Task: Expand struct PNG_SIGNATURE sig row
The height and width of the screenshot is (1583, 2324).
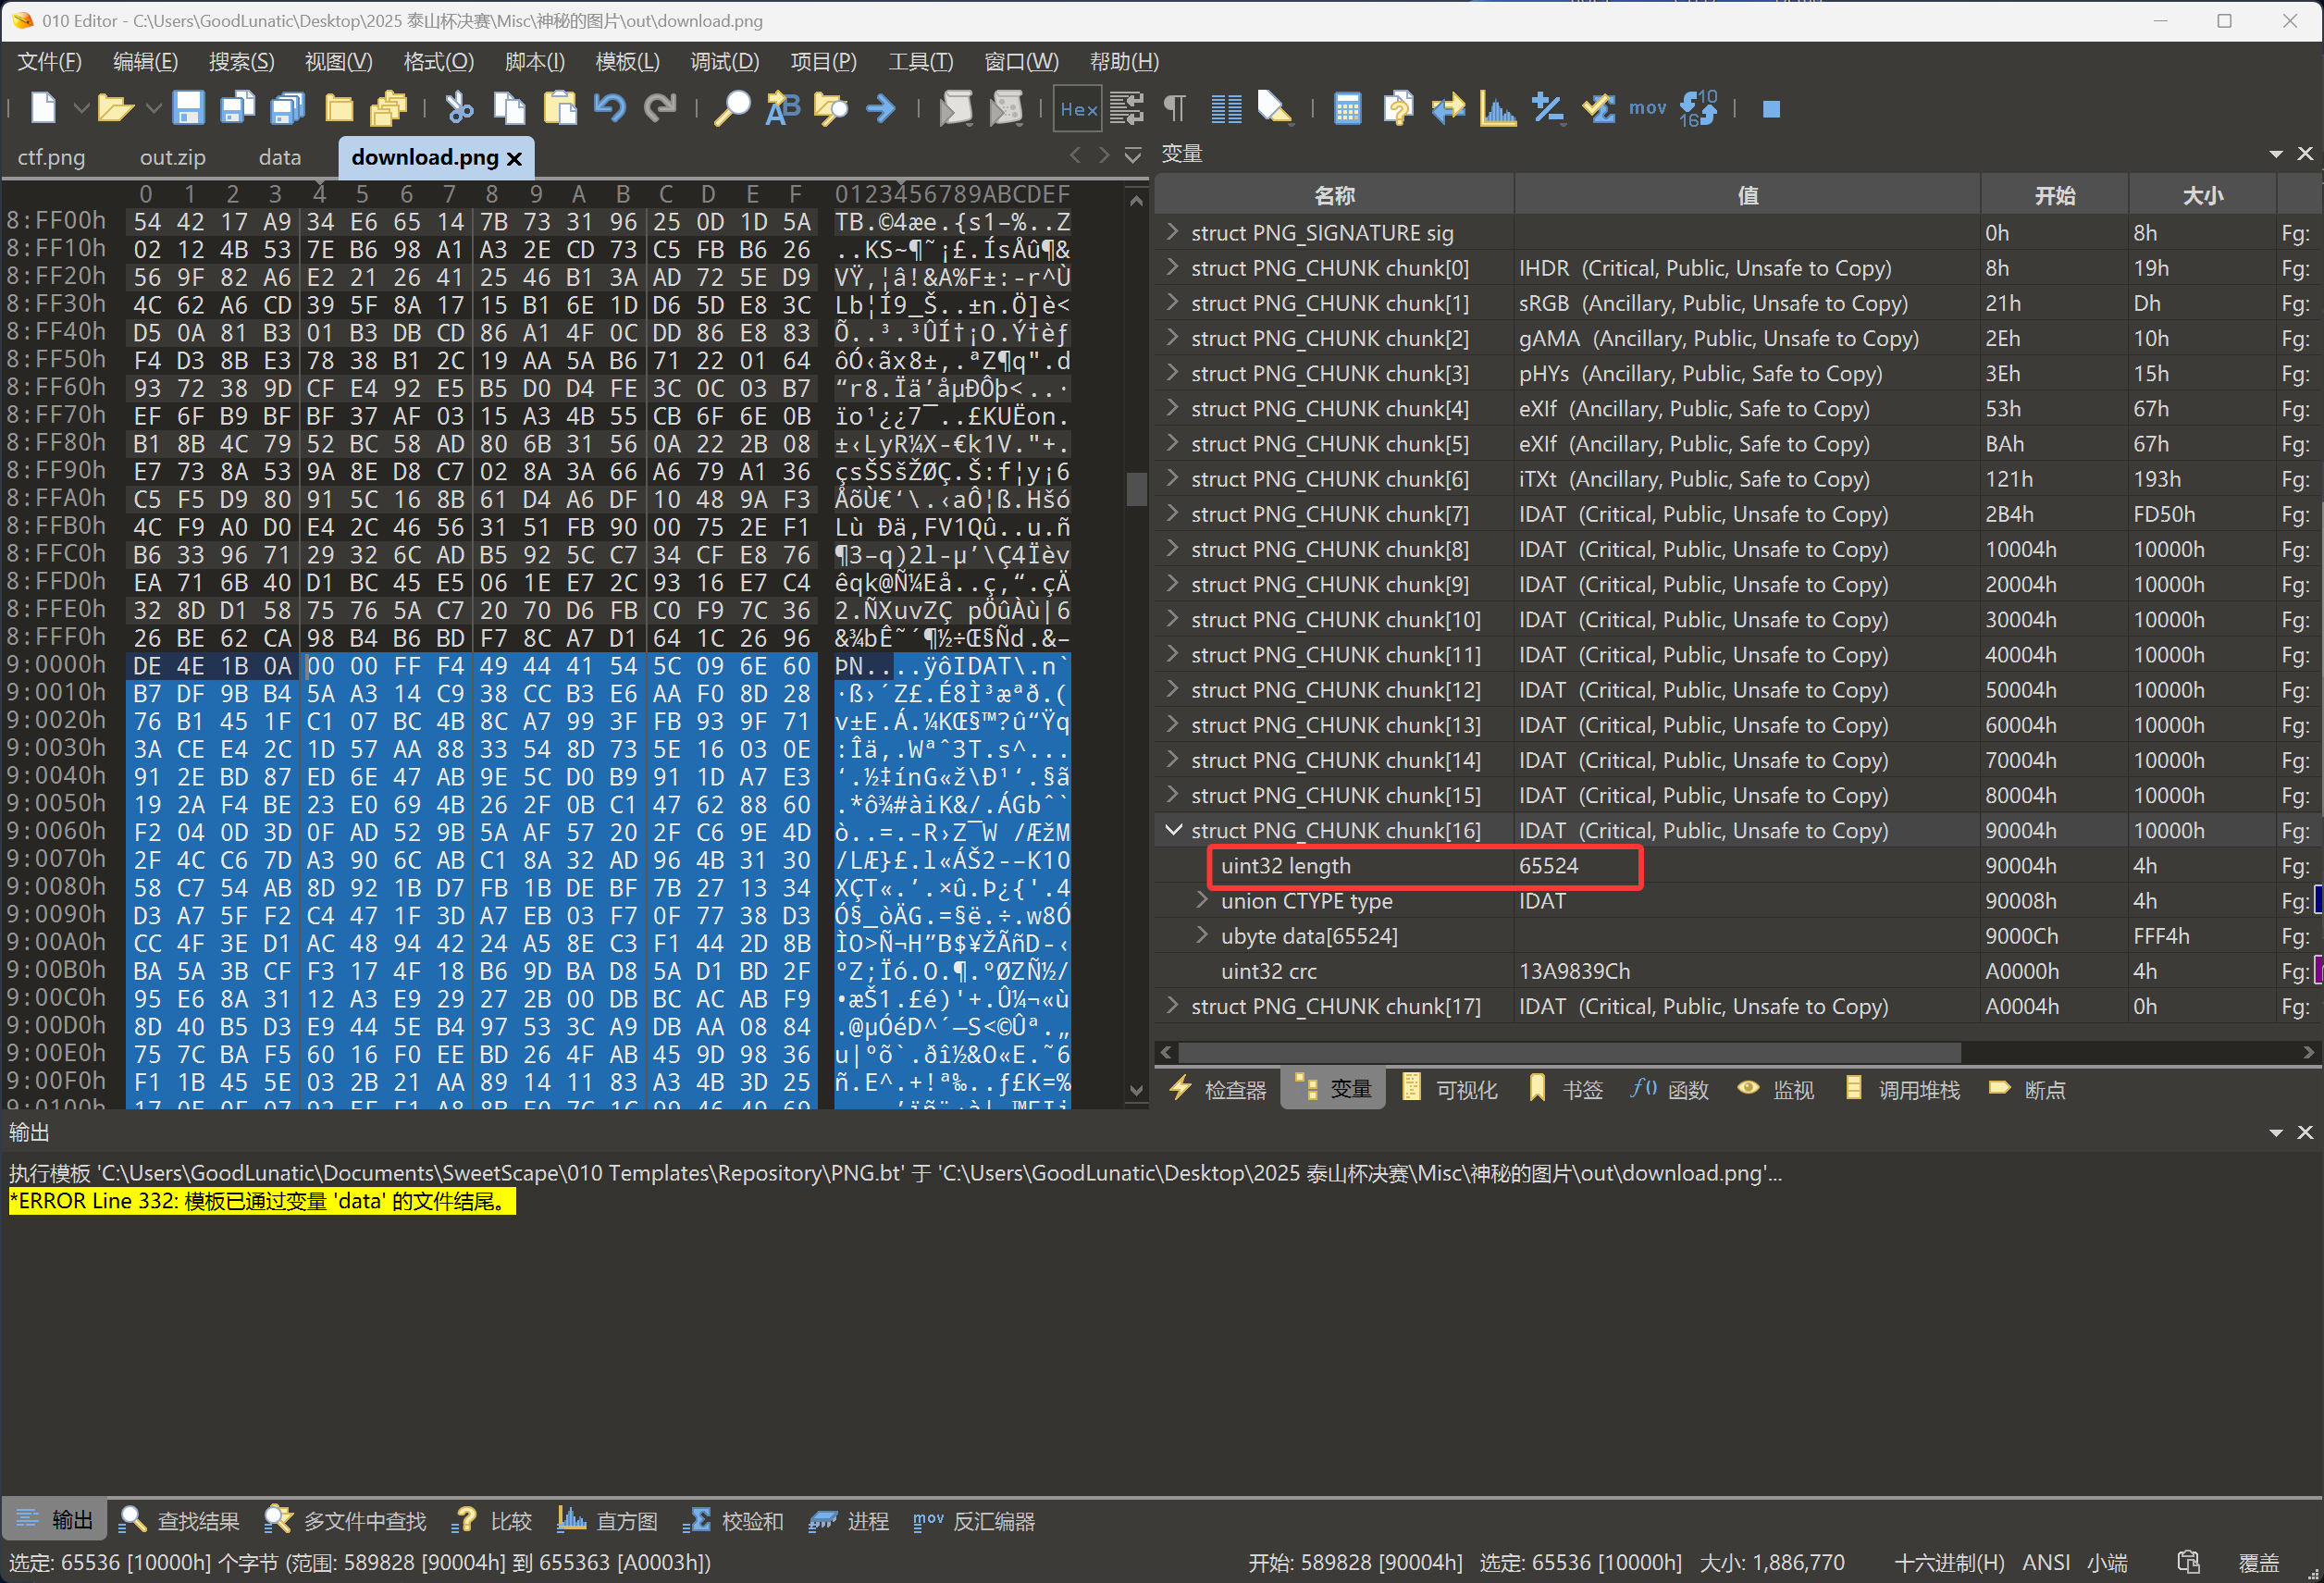Action: tap(1172, 232)
